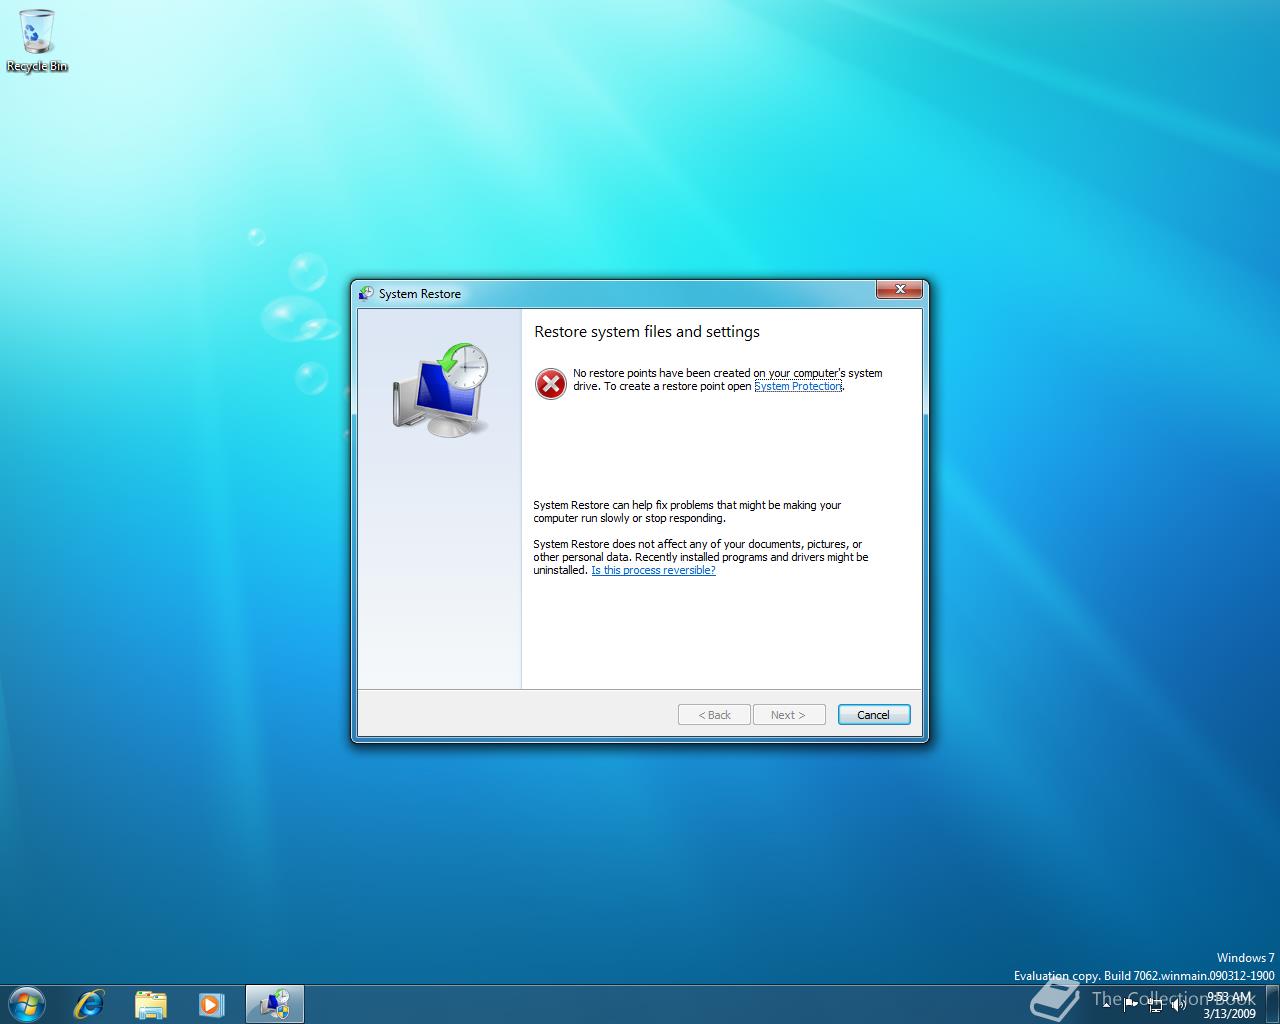Viewport: 1280px width, 1024px height.
Task: Click the red error X icon
Action: pyautogui.click(x=550, y=383)
